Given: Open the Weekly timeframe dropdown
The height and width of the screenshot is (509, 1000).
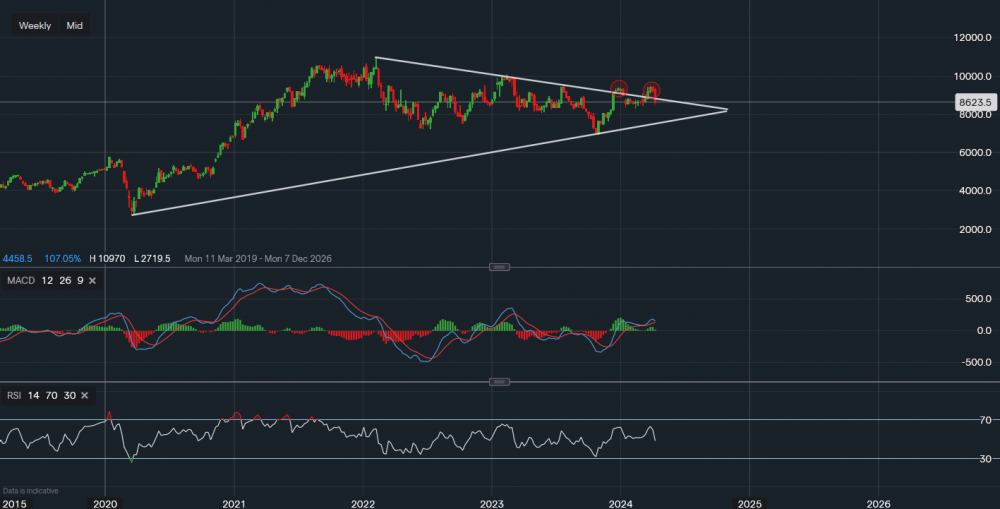Looking at the screenshot, I should (35, 26).
